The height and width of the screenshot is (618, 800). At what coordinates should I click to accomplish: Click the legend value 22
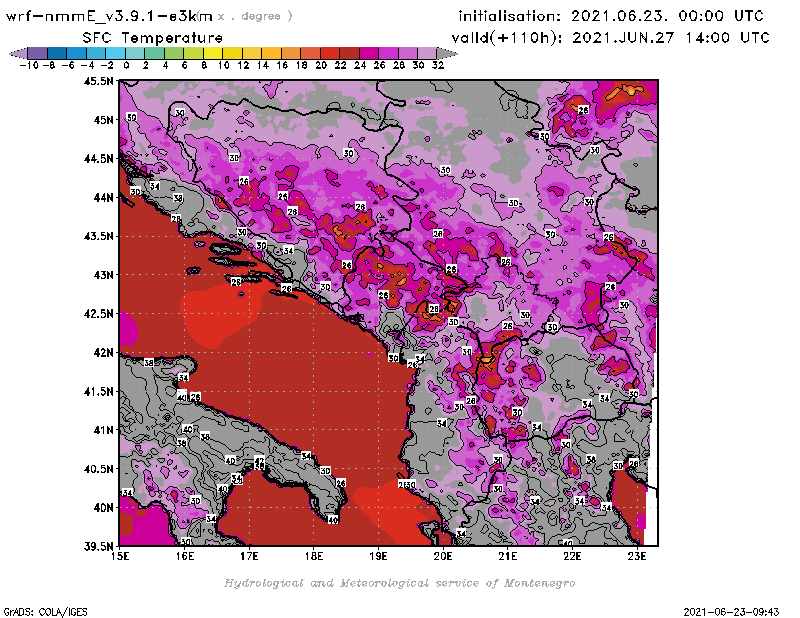[x=340, y=65]
